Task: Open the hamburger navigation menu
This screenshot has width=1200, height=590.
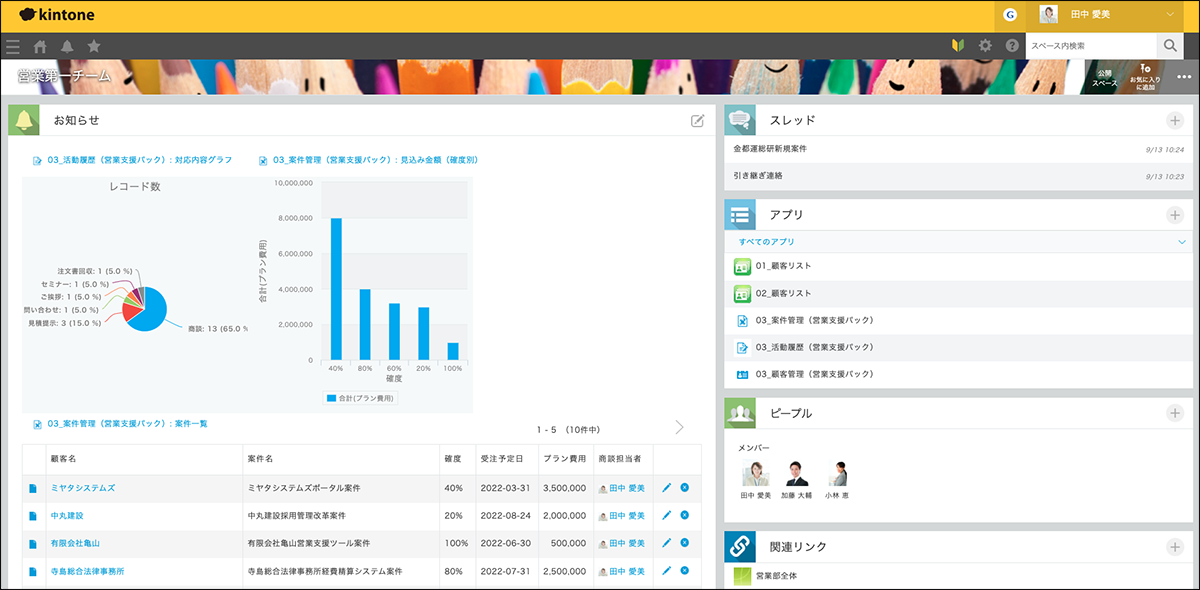Action: [13, 45]
